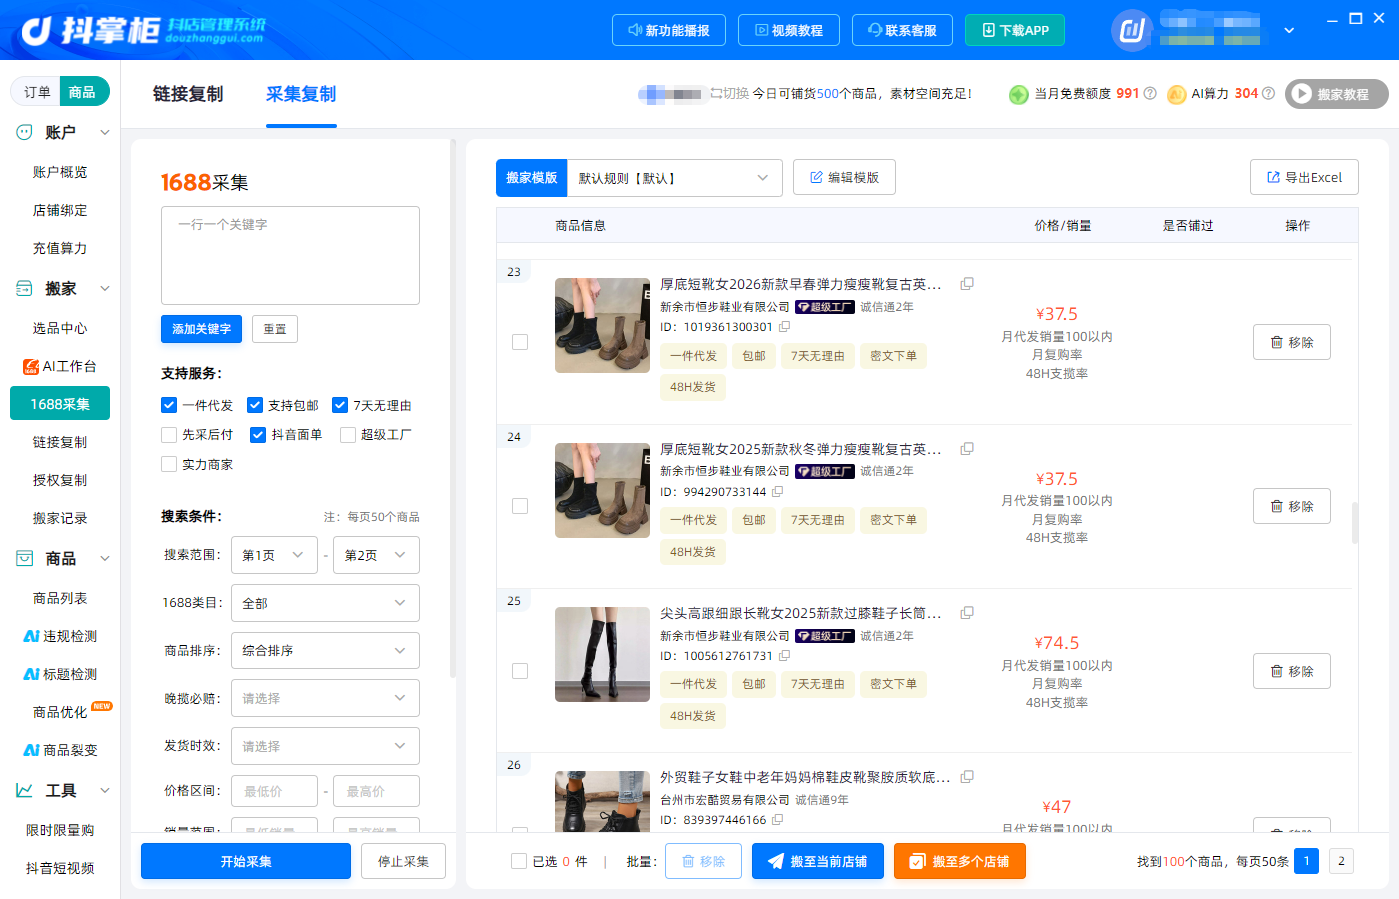Open 商品列表 in the sidebar

tap(60, 598)
